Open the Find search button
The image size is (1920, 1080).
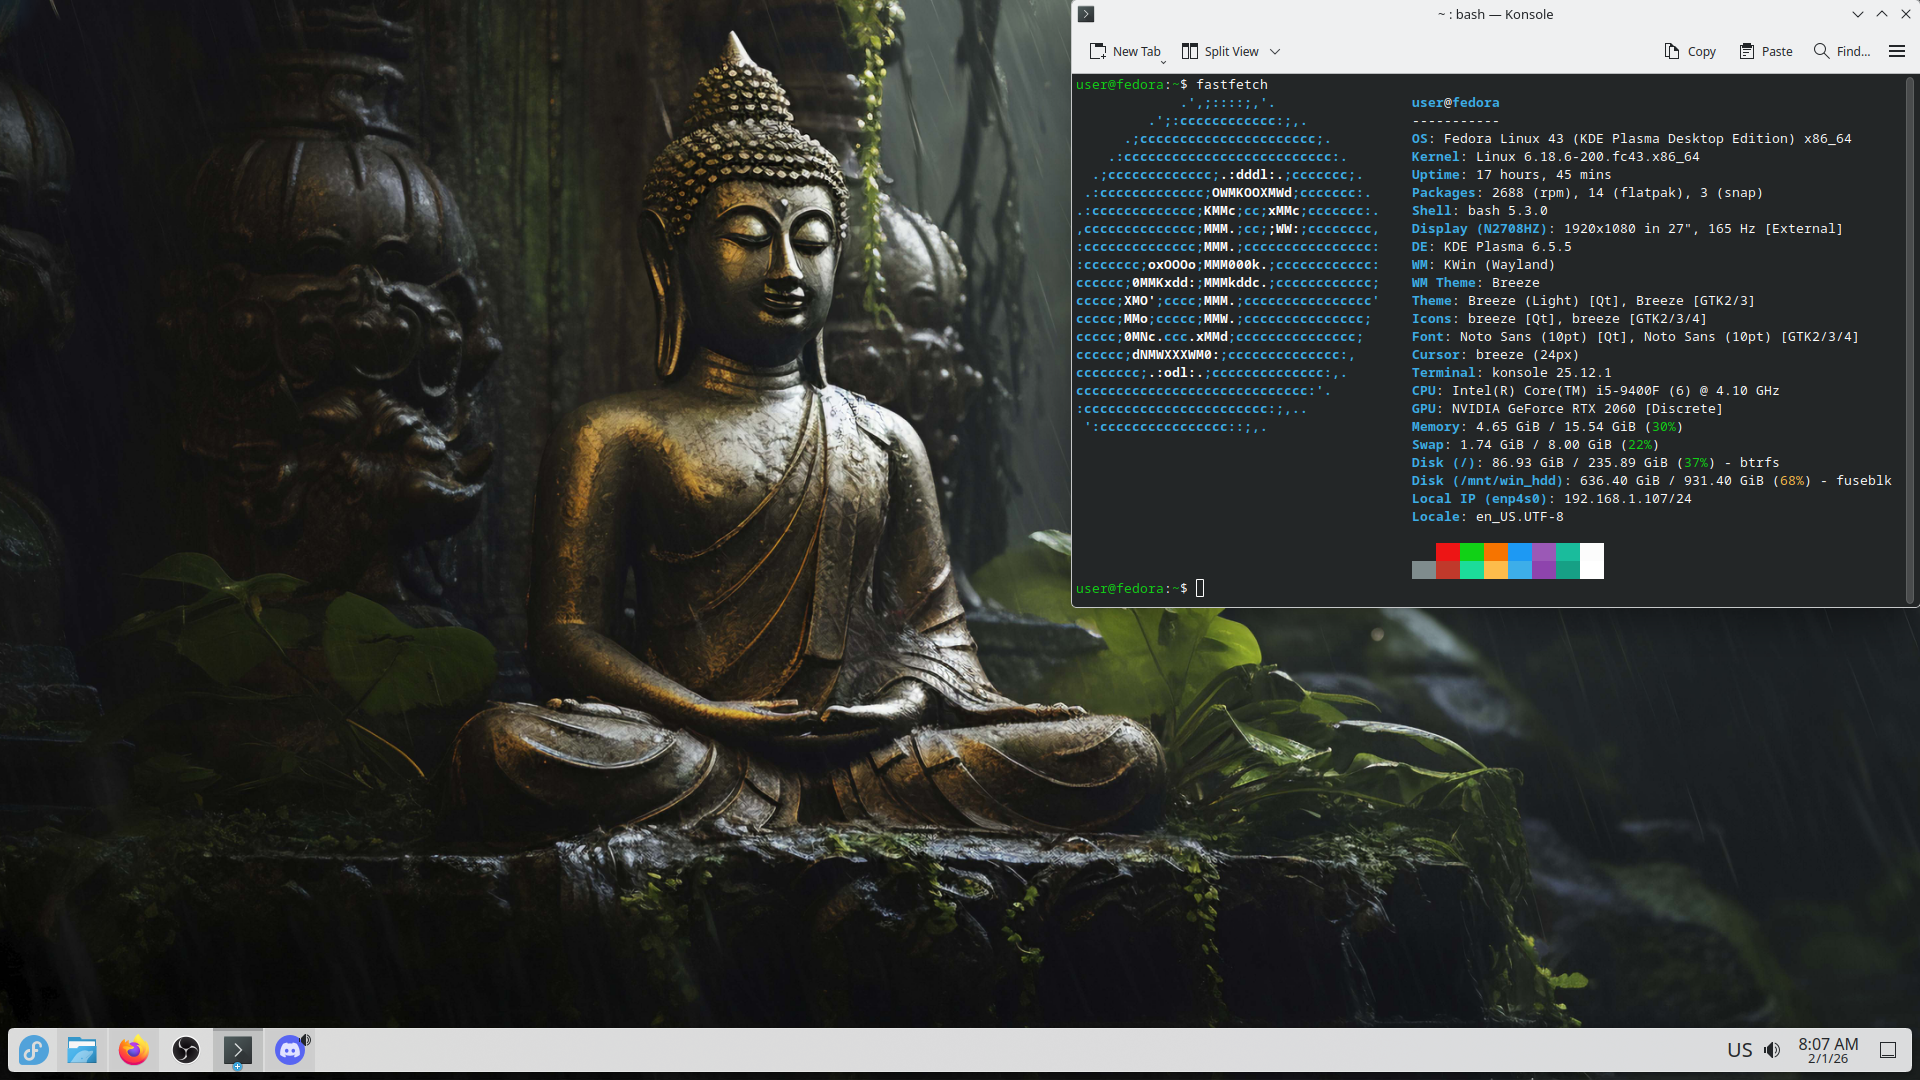pyautogui.click(x=1842, y=51)
